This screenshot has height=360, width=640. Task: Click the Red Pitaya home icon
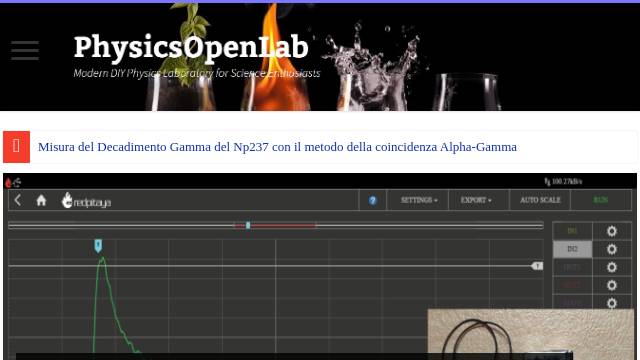pos(41,200)
